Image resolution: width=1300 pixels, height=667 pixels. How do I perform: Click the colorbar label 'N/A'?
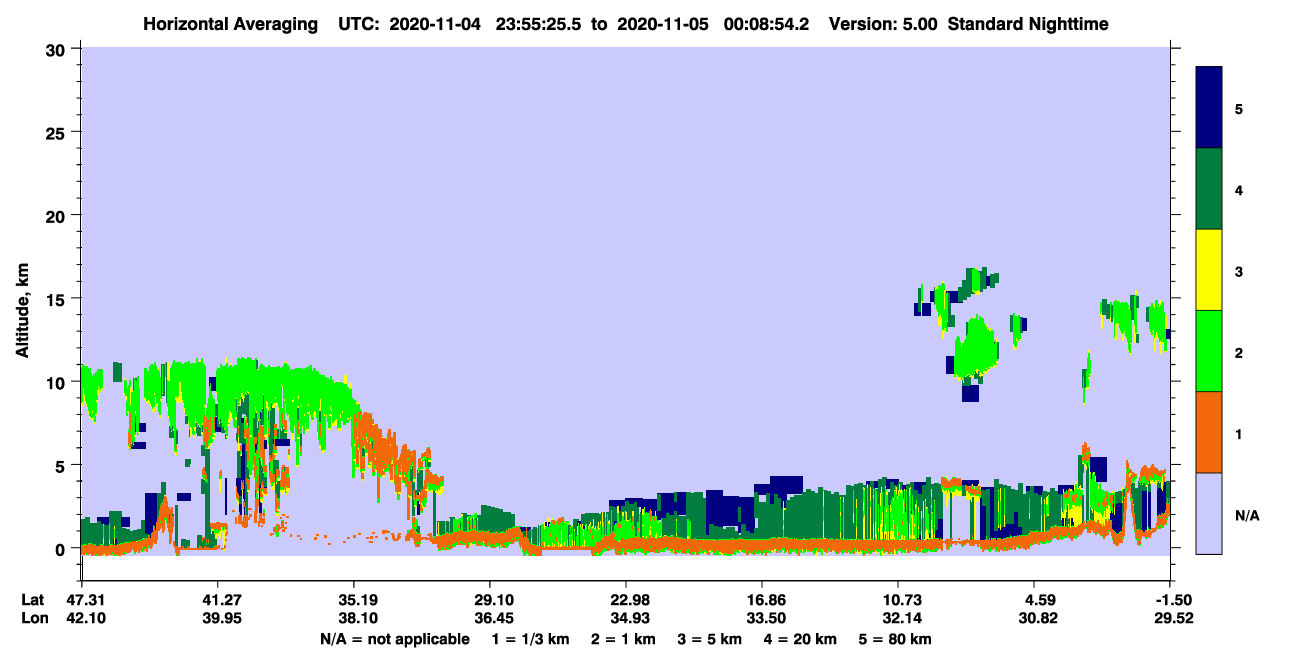pyautogui.click(x=1247, y=516)
